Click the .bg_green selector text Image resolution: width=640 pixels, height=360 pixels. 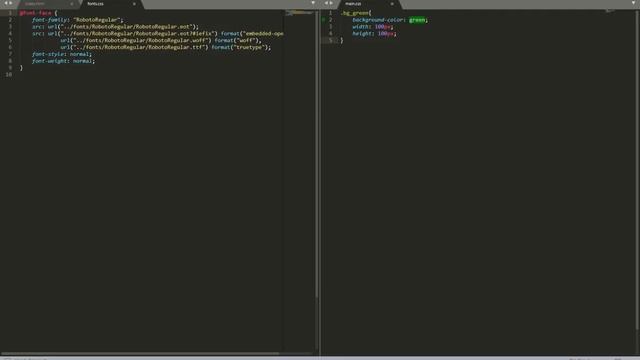coord(355,13)
